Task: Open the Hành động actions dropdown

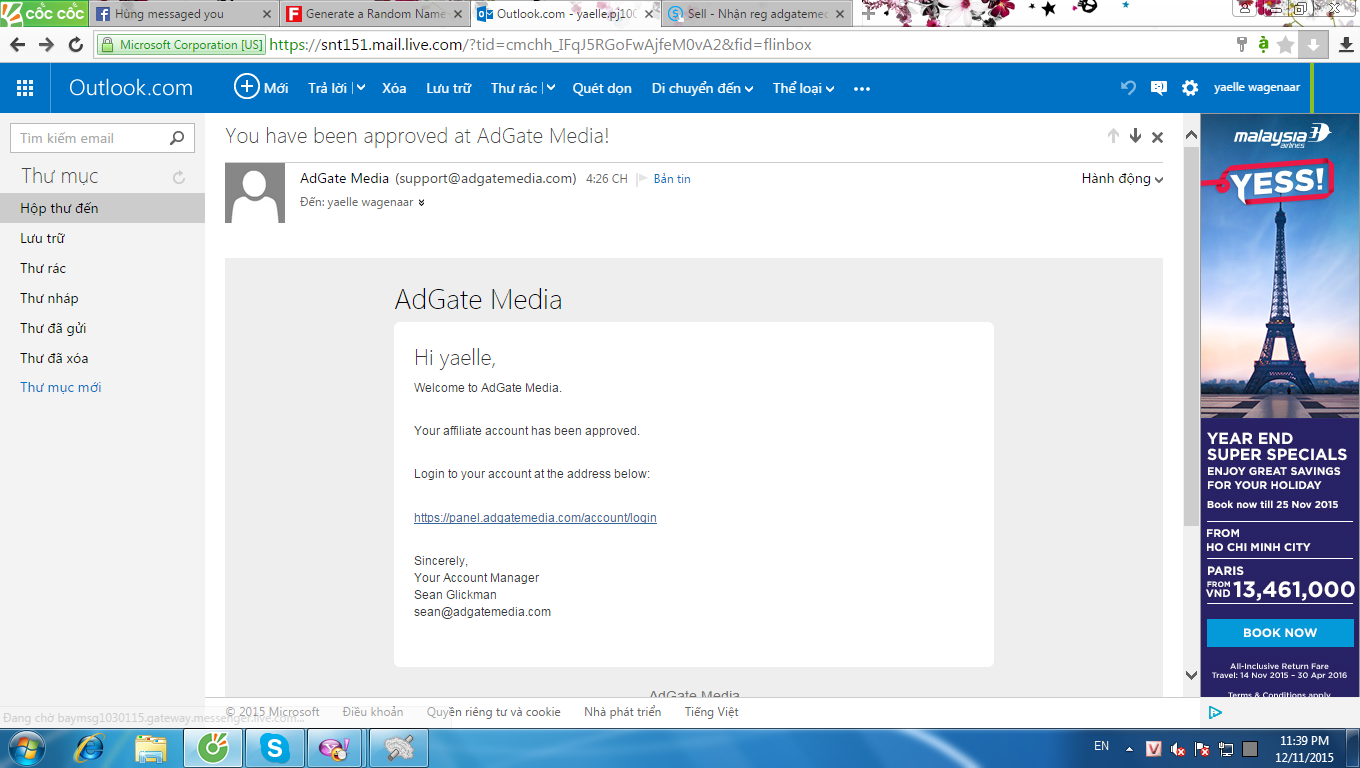Action: click(x=1122, y=179)
